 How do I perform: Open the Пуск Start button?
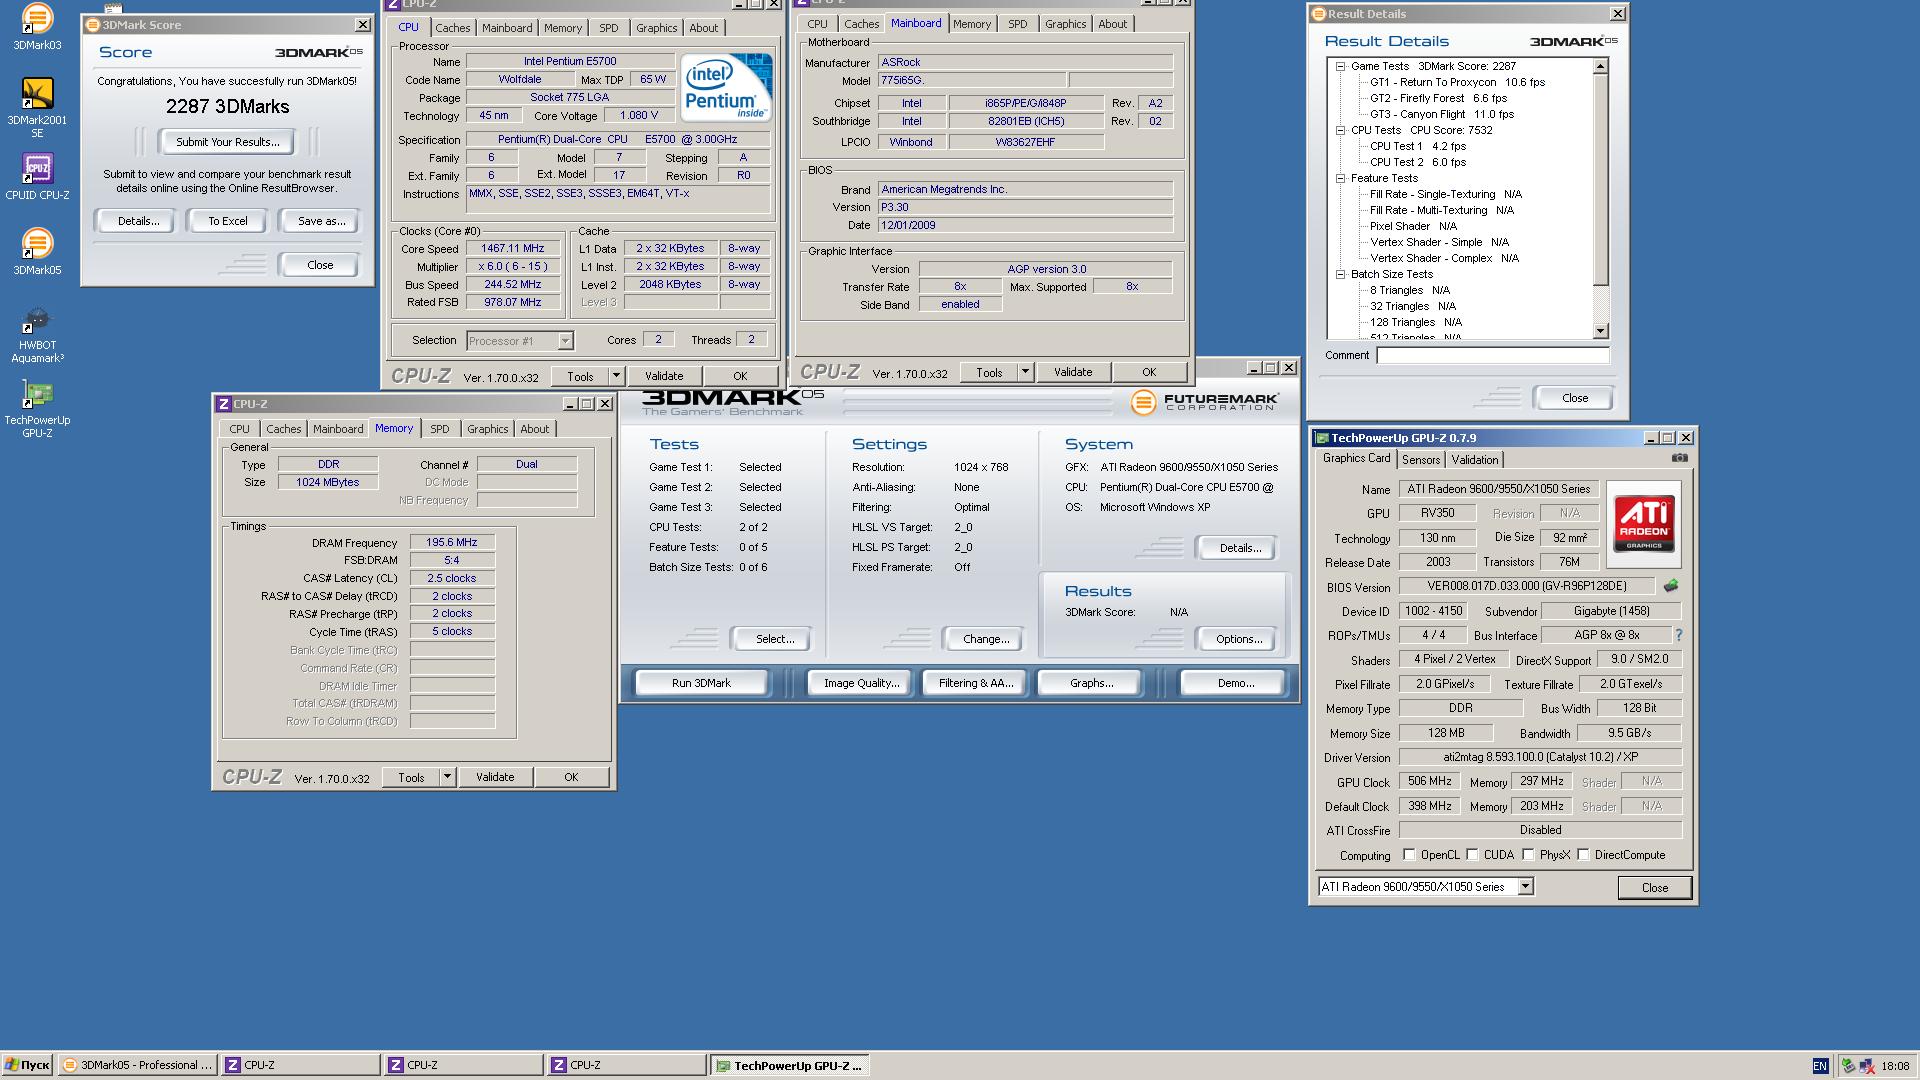[27, 1065]
